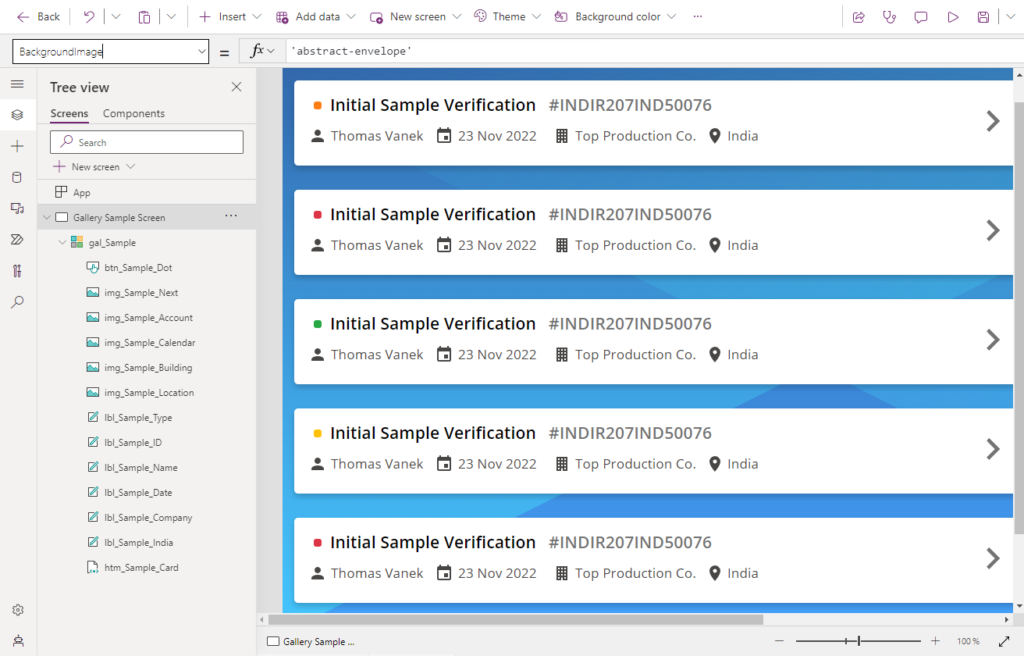Open the Theme dropdown menu
The width and height of the screenshot is (1024, 656).
(x=508, y=17)
